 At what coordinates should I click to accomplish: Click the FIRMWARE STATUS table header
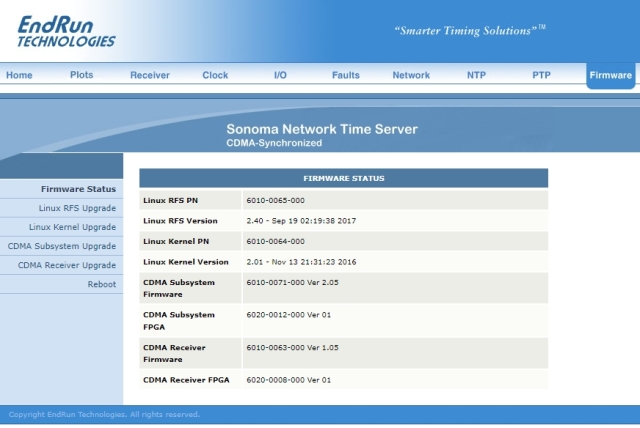pyautogui.click(x=344, y=178)
